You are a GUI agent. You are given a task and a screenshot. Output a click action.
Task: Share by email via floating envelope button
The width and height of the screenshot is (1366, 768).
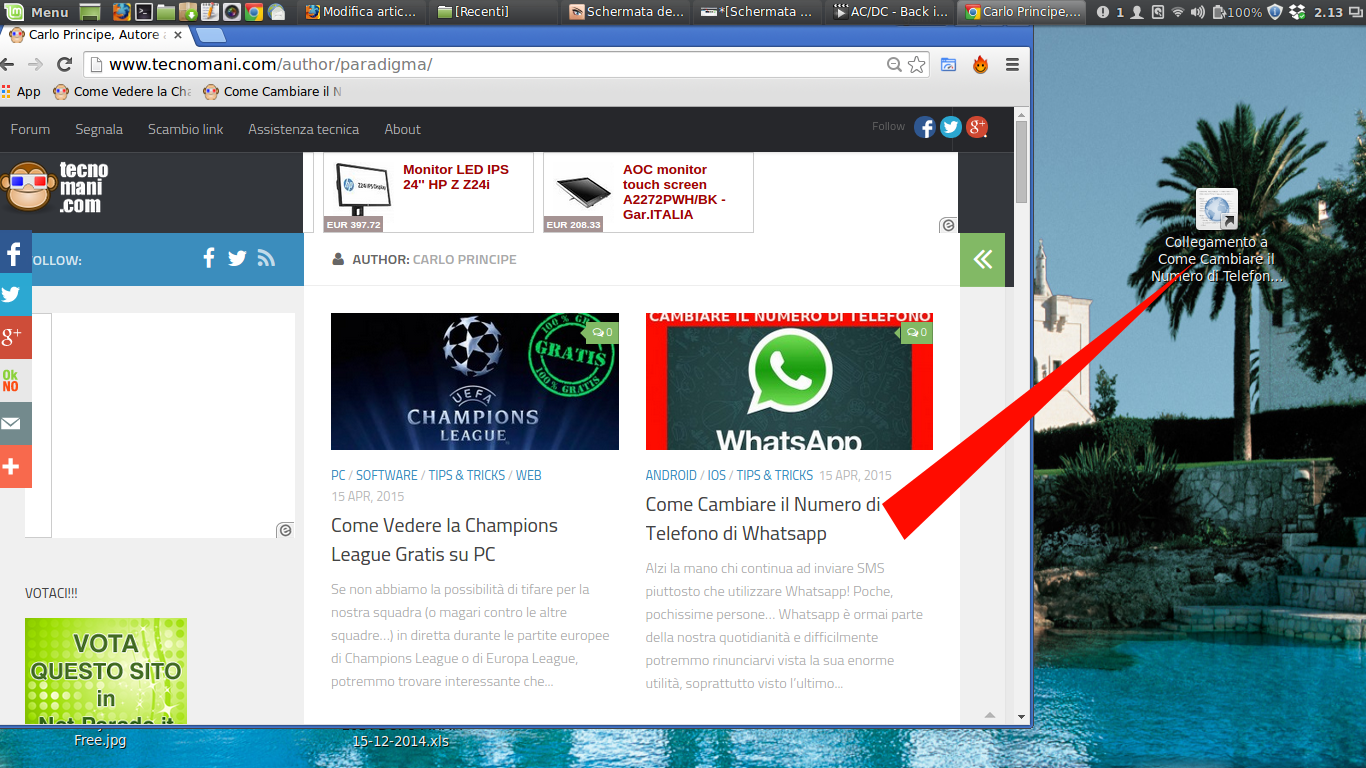click(15, 423)
